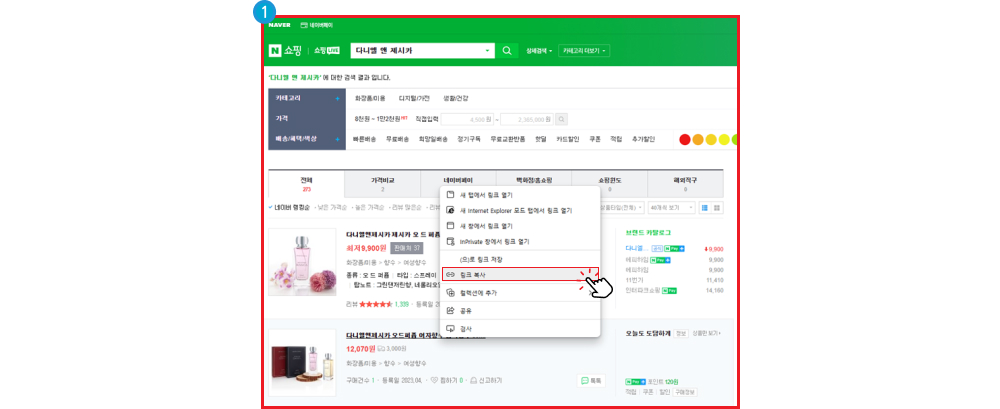The width and height of the screenshot is (1000, 409).
Task: Toggle 정기구독 filter
Action: tap(469, 139)
